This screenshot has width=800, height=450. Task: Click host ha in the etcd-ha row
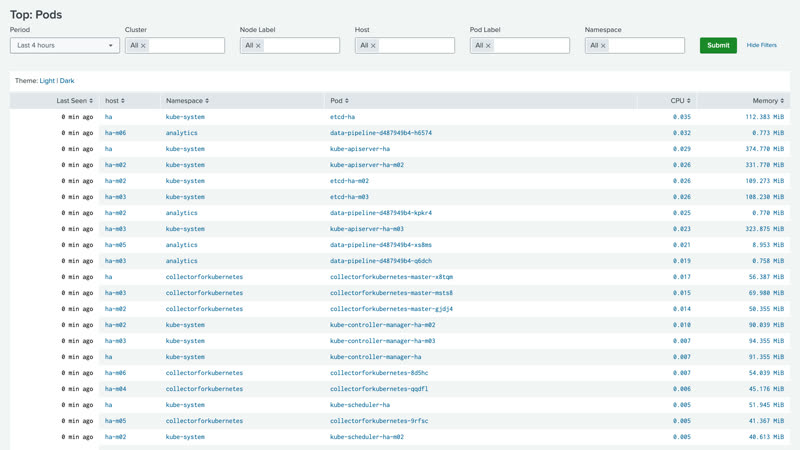coord(108,117)
